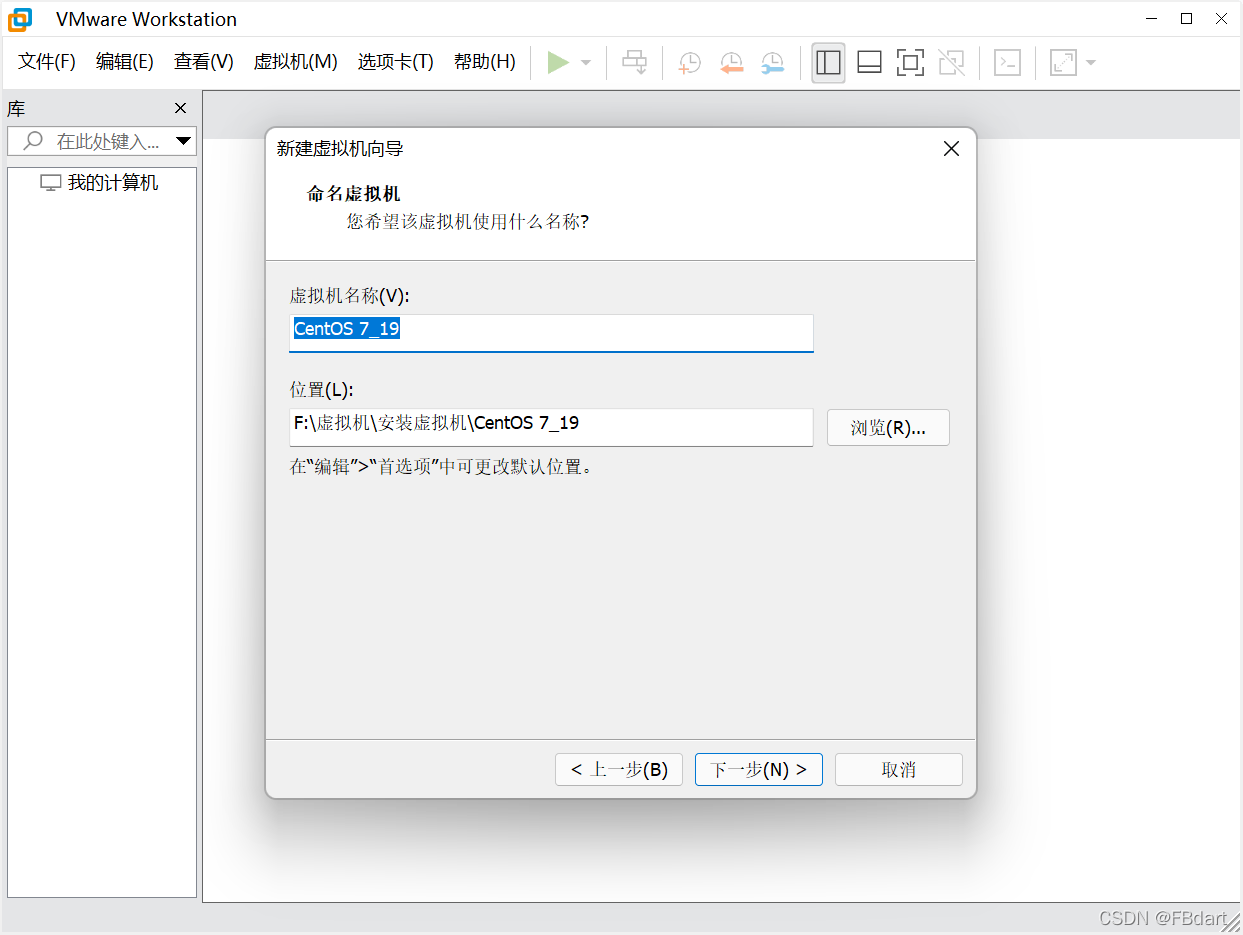The image size is (1243, 935).
Task: Power on the virtual machine
Action: pos(559,62)
